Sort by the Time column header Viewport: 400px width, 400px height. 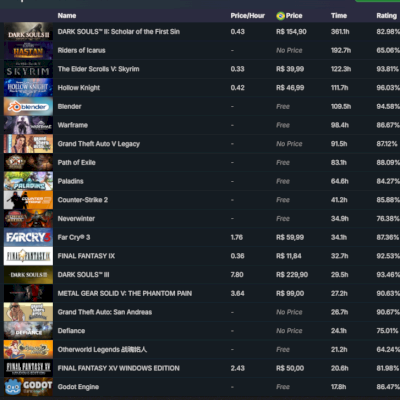[x=339, y=16]
